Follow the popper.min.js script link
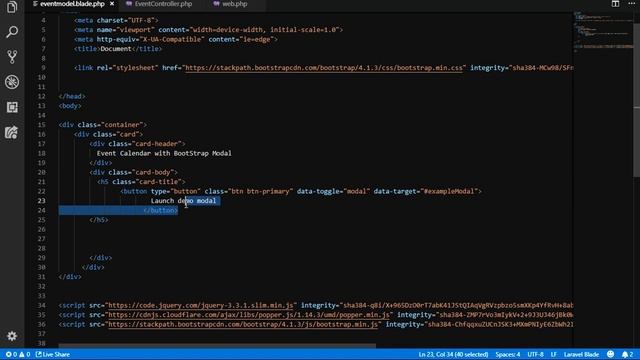The width and height of the screenshot is (640, 360). (x=249, y=315)
